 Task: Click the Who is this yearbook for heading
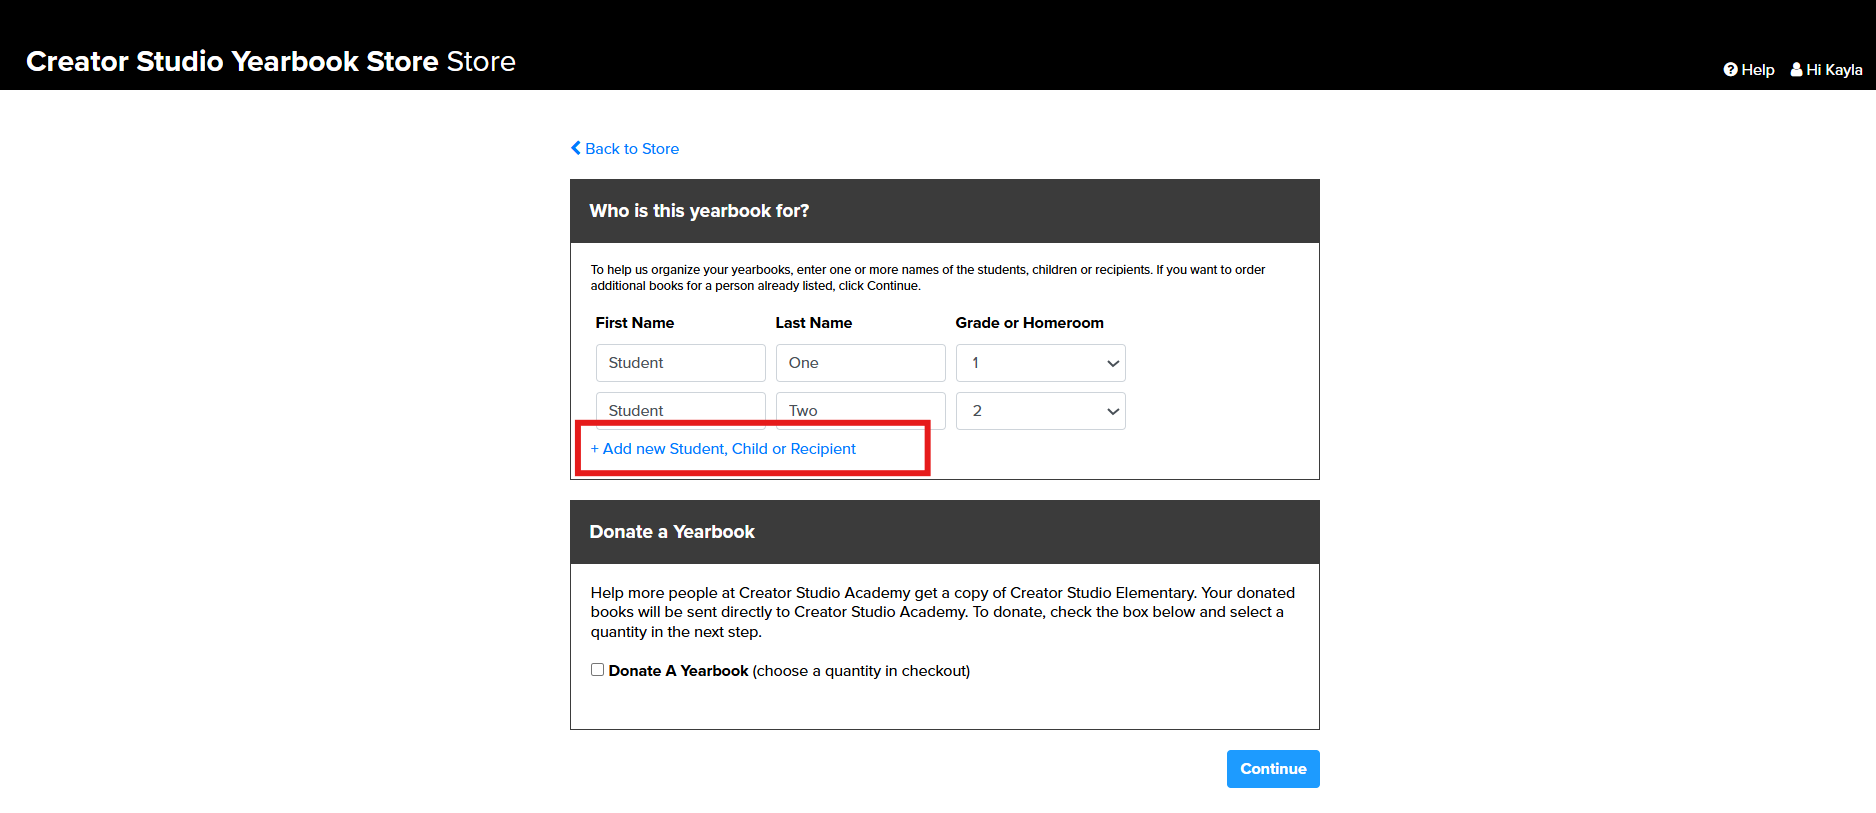point(699,211)
